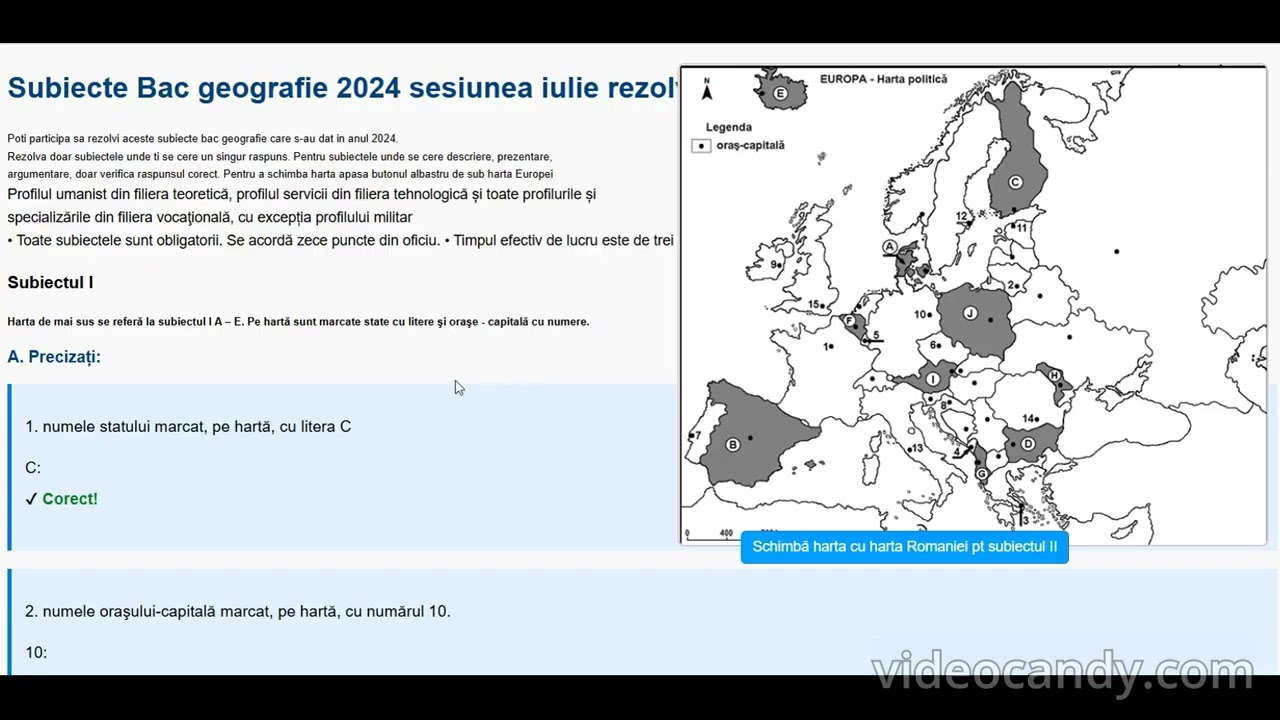Select the 'Subiecte Bac geografie 2024' page heading
Screen dimensions: 1280x720
[x=343, y=88]
